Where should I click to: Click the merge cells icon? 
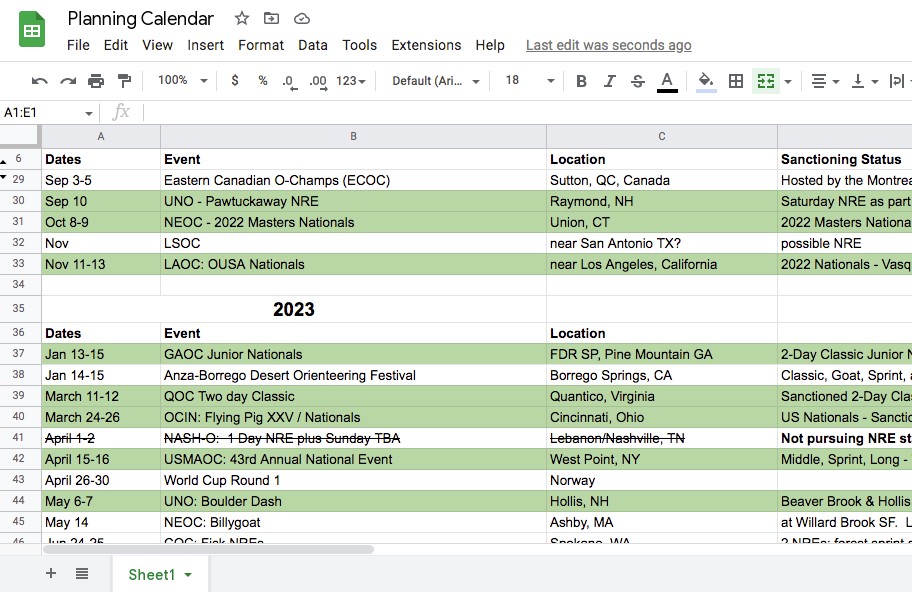pos(766,81)
